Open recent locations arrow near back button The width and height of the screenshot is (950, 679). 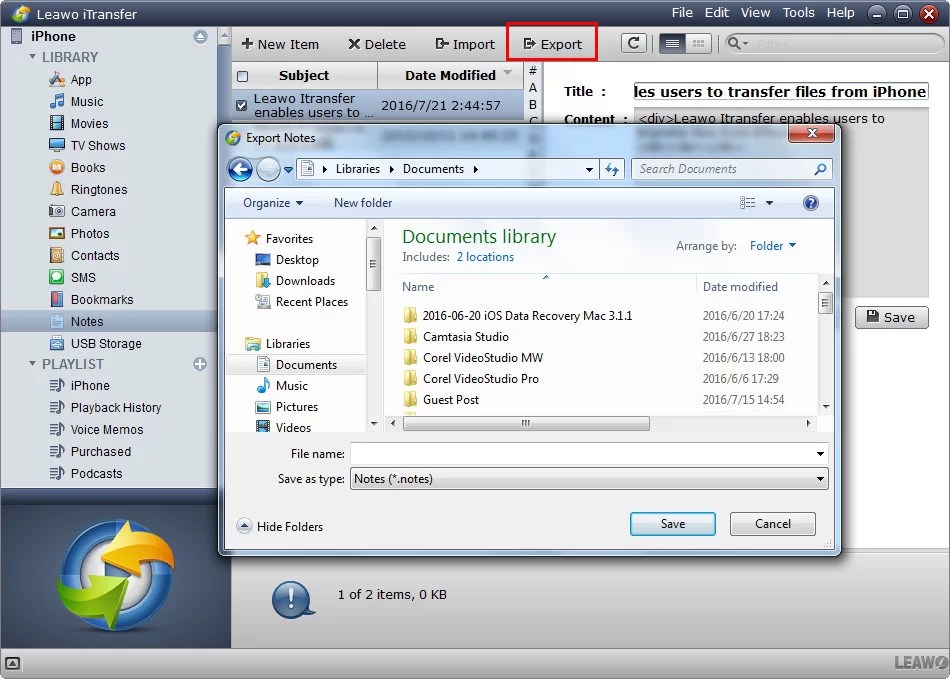(x=288, y=170)
